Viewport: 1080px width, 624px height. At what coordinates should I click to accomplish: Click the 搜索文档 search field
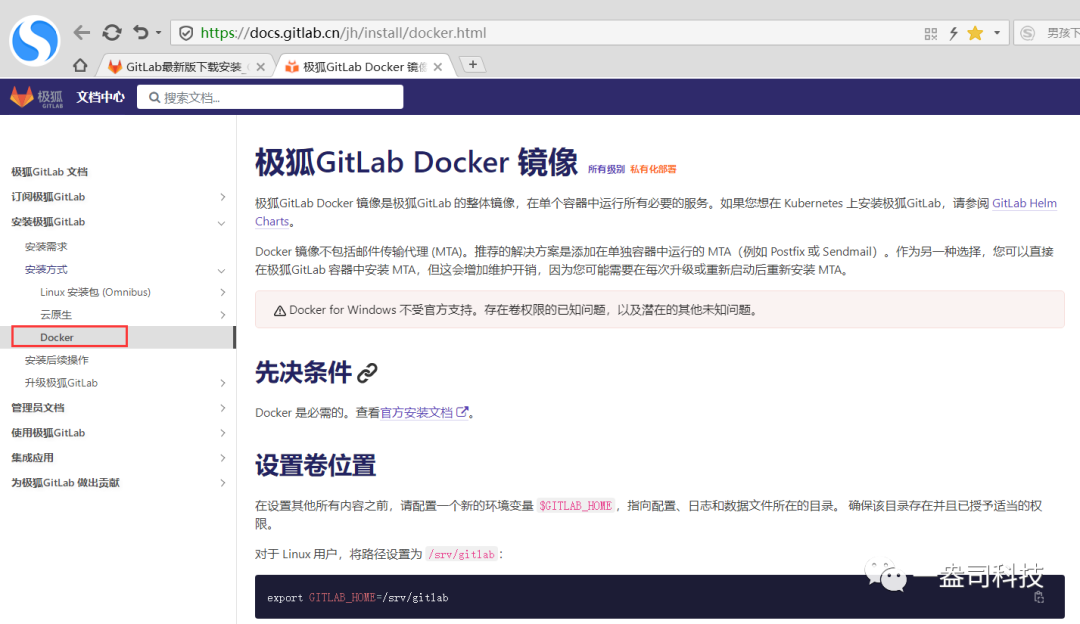point(270,97)
